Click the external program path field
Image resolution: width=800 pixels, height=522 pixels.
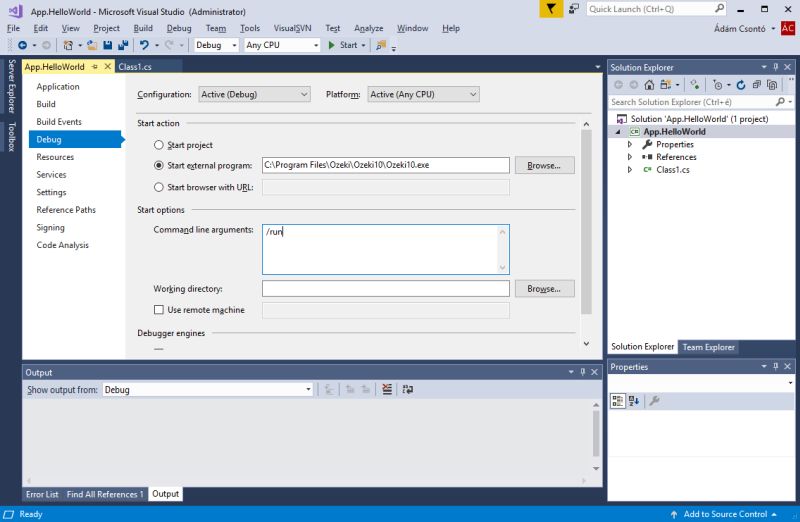(386, 165)
